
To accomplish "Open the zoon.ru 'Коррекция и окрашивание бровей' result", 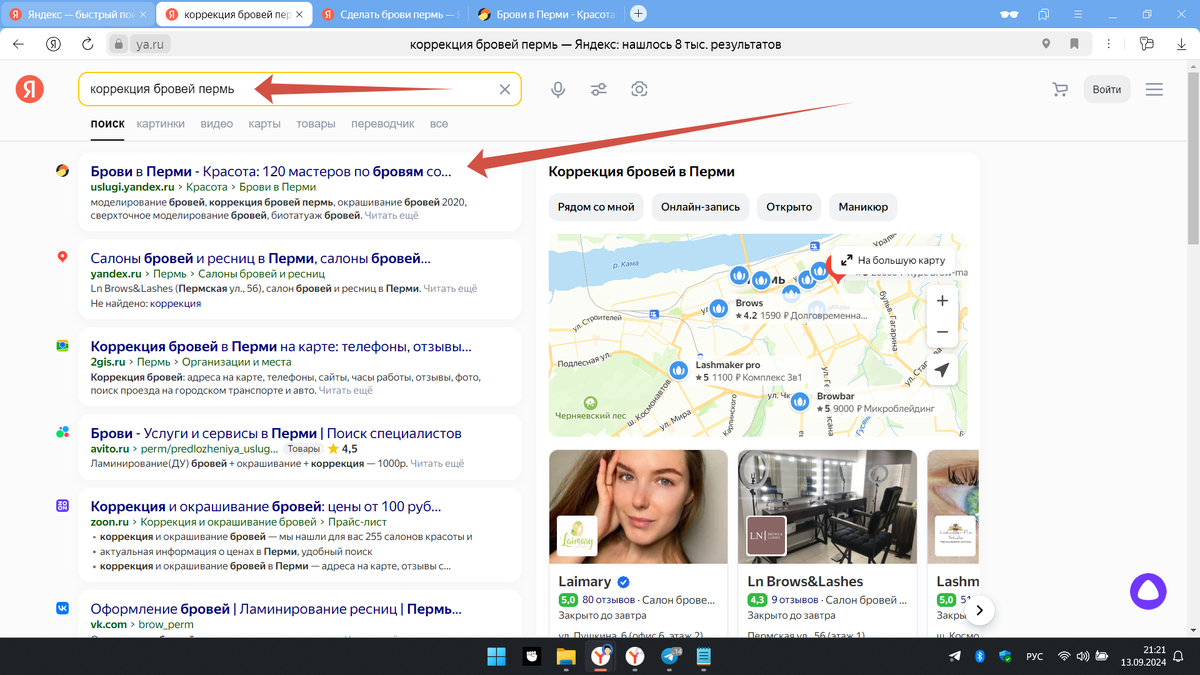I will (x=266, y=506).
